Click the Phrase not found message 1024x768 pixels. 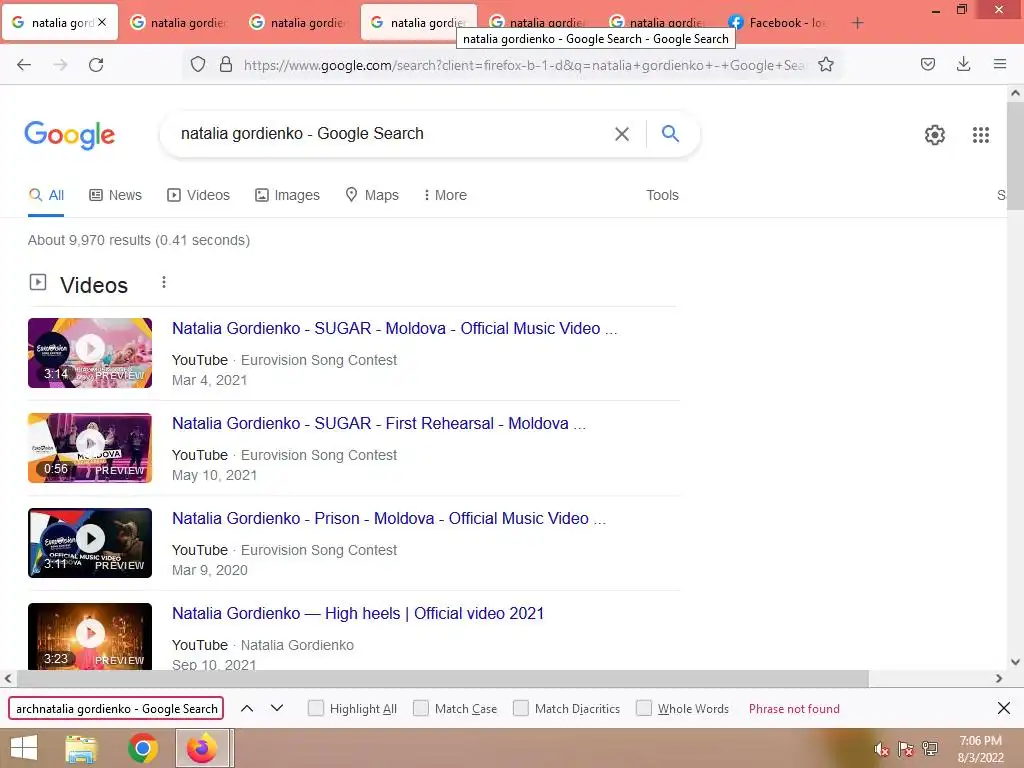coord(794,709)
